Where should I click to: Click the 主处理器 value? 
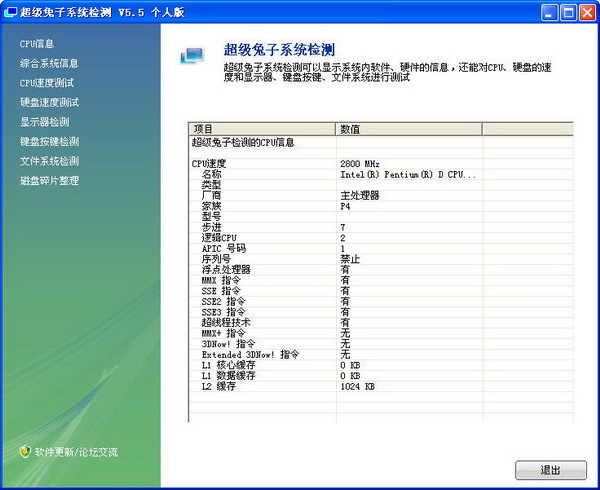click(x=360, y=196)
